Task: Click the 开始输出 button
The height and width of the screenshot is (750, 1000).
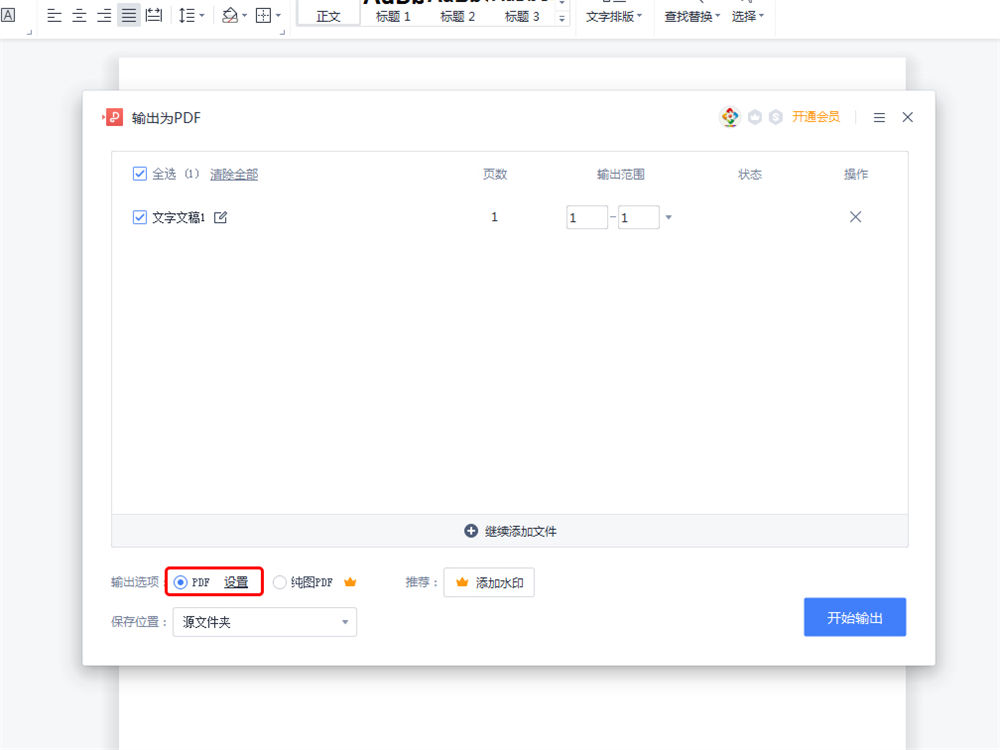Action: point(855,617)
